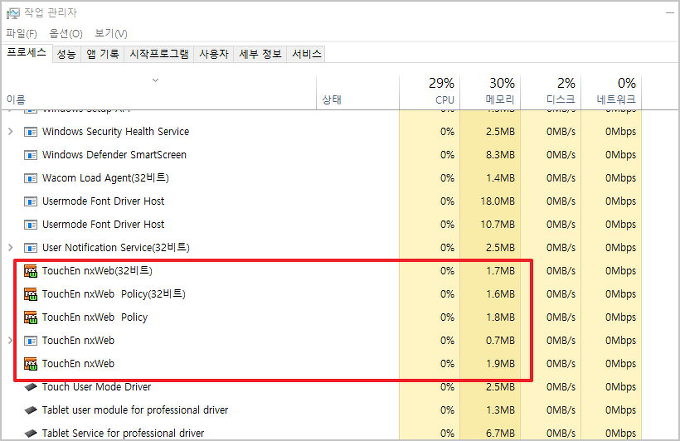Screen dimensions: 680x441
Task: Click the TouchEn nxWeb(32비트) process icon
Action: (30, 271)
